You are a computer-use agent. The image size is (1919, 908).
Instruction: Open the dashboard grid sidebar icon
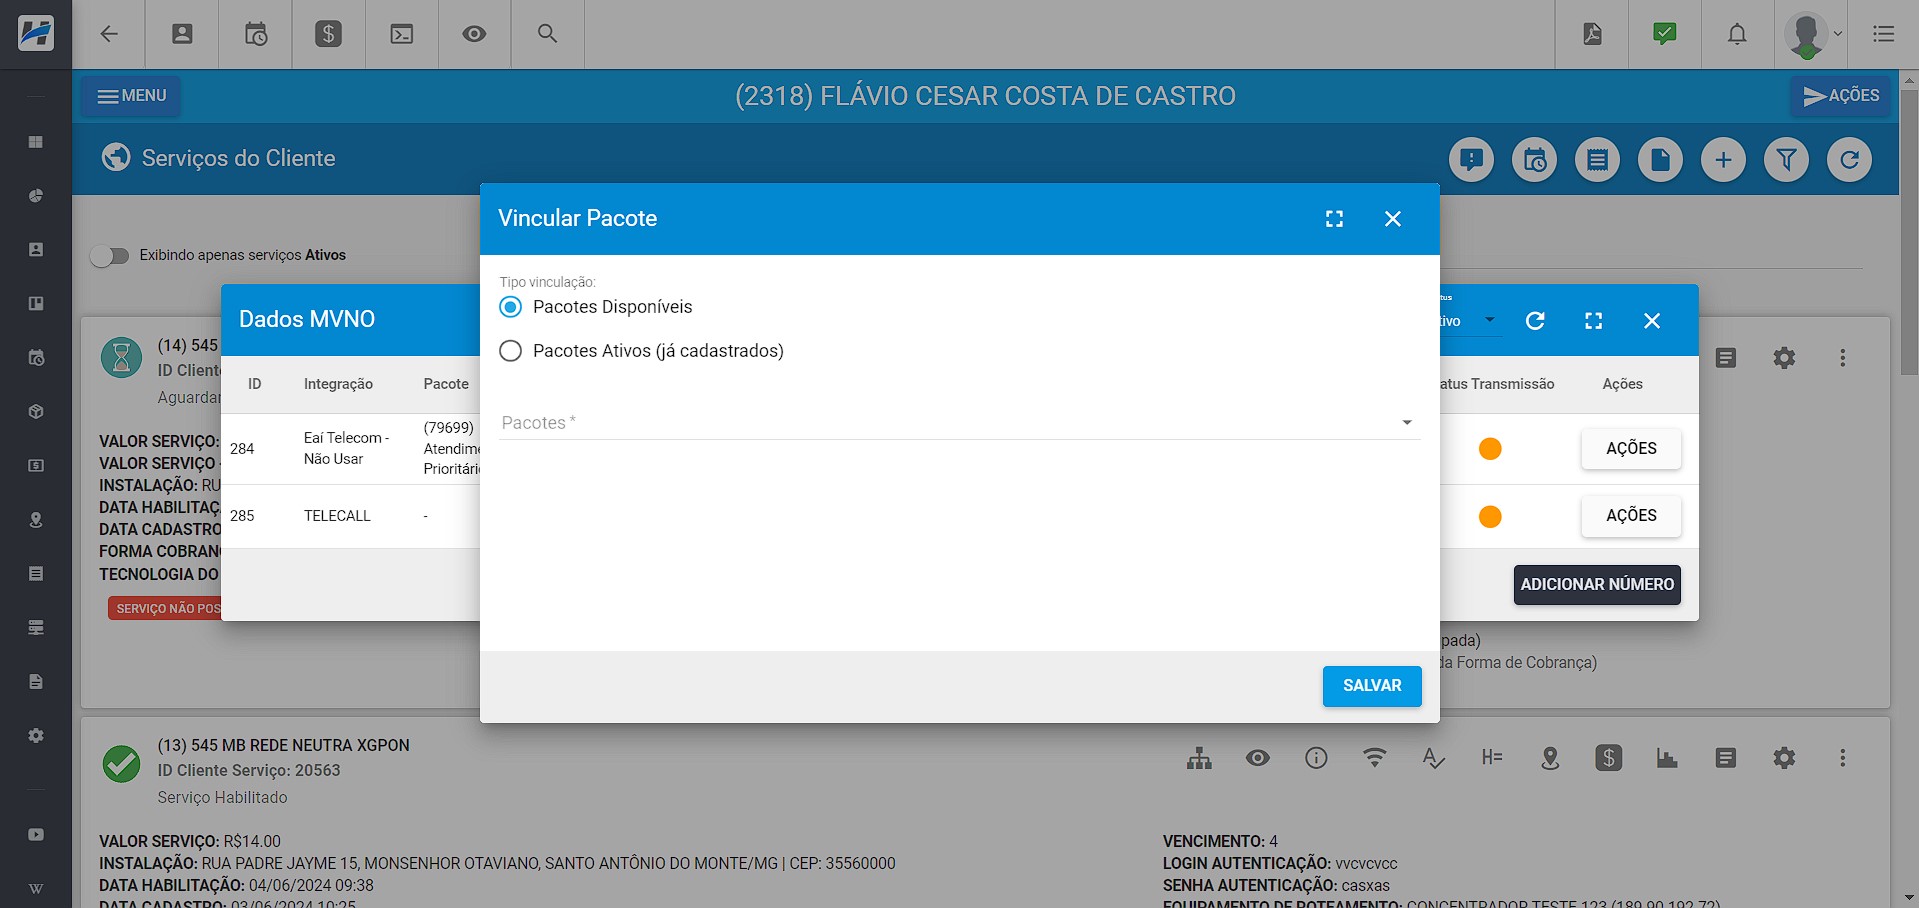(x=36, y=142)
